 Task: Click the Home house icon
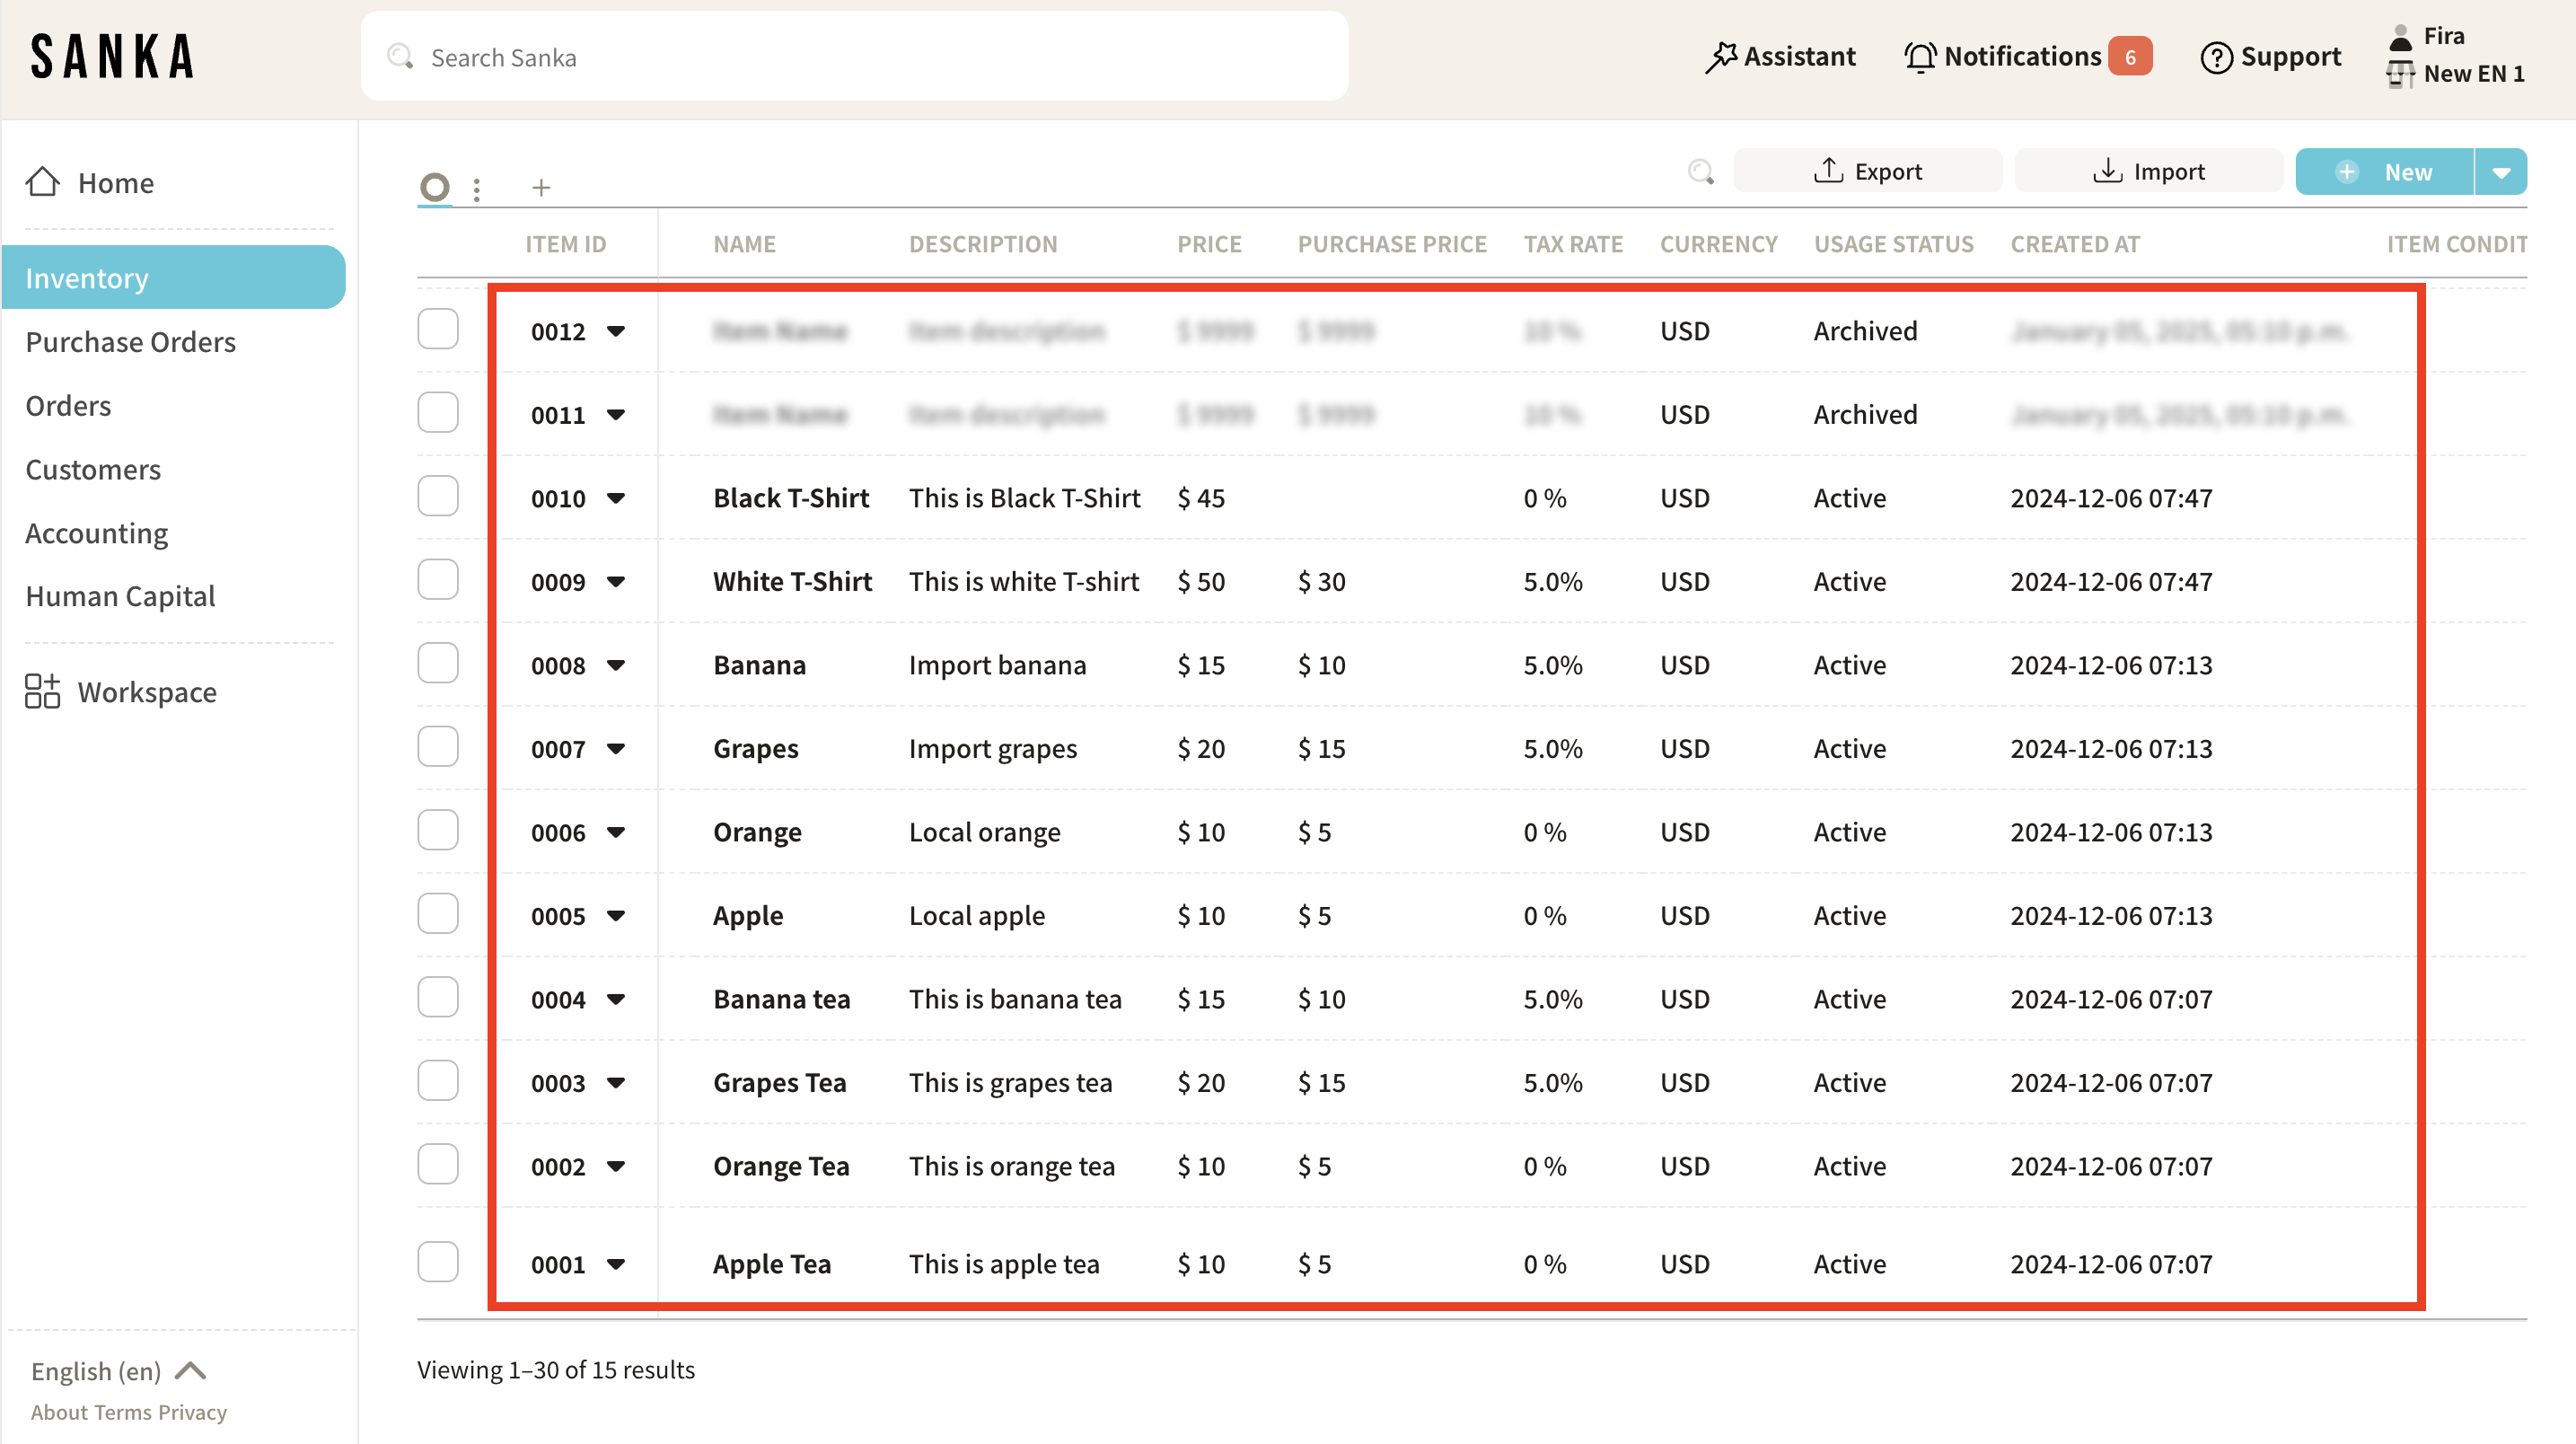coord(42,182)
